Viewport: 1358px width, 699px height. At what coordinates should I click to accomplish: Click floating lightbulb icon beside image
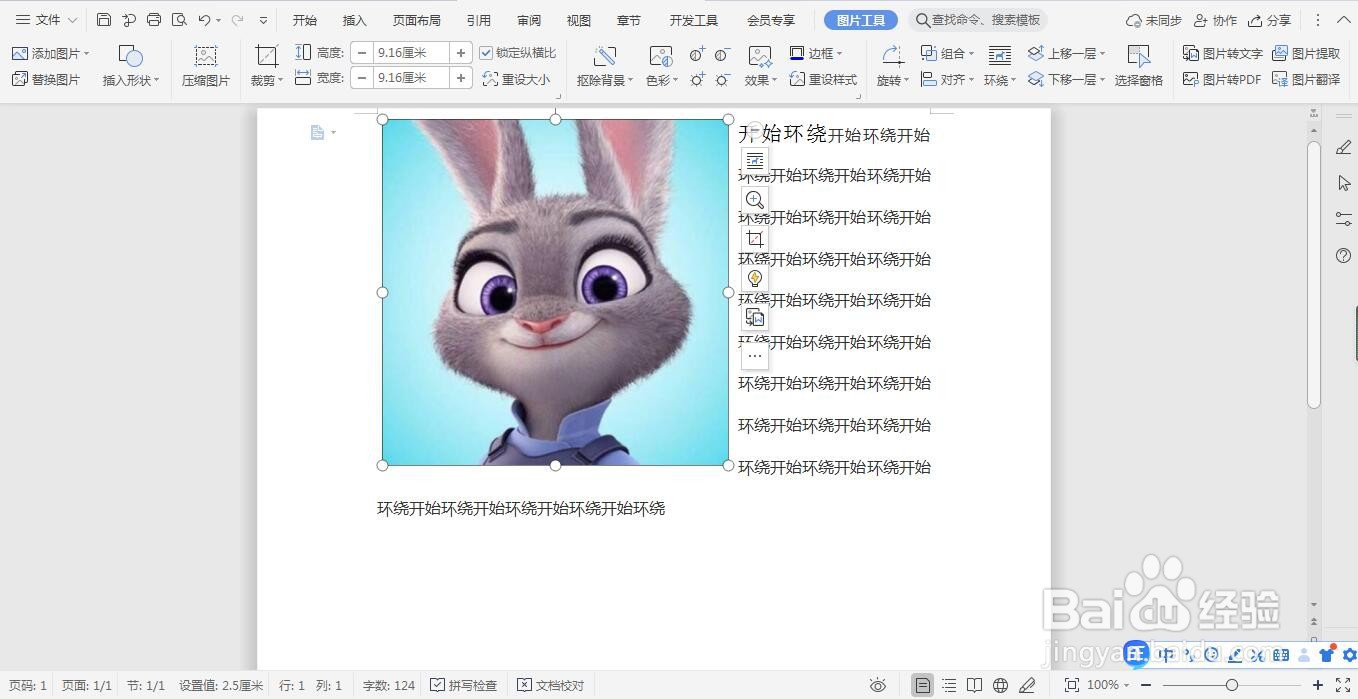coord(755,278)
